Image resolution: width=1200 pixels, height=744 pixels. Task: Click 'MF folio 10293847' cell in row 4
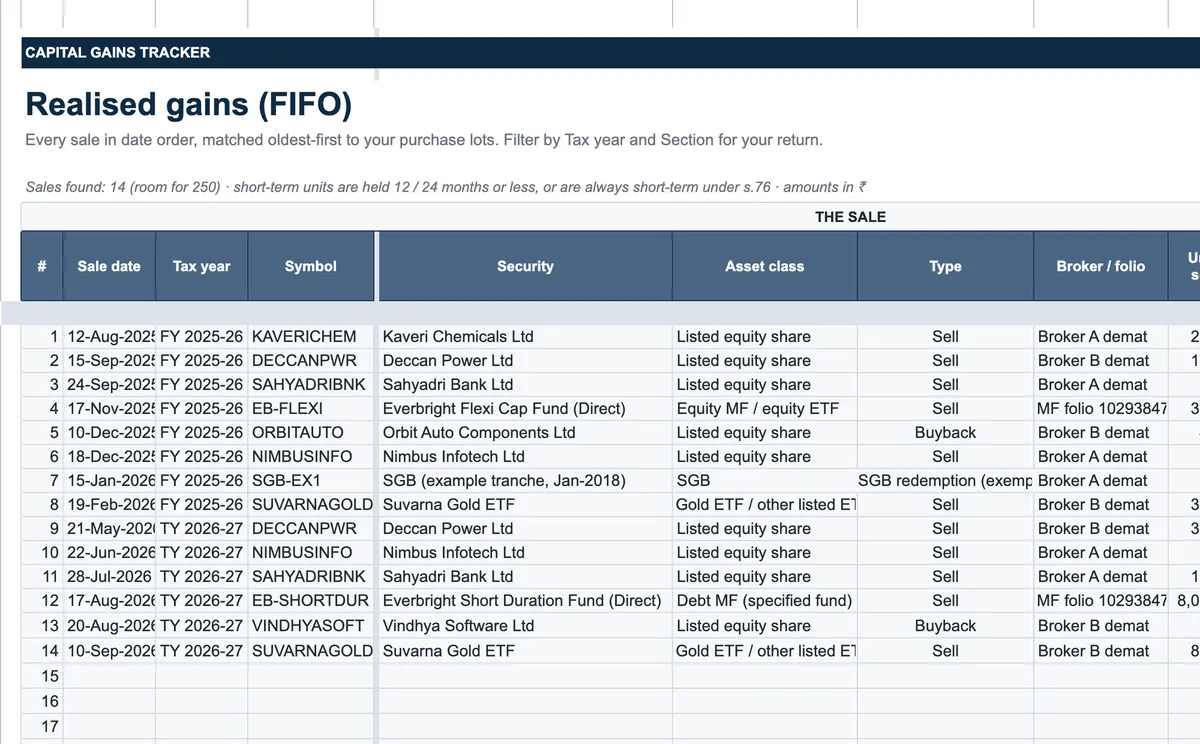[1101, 409]
